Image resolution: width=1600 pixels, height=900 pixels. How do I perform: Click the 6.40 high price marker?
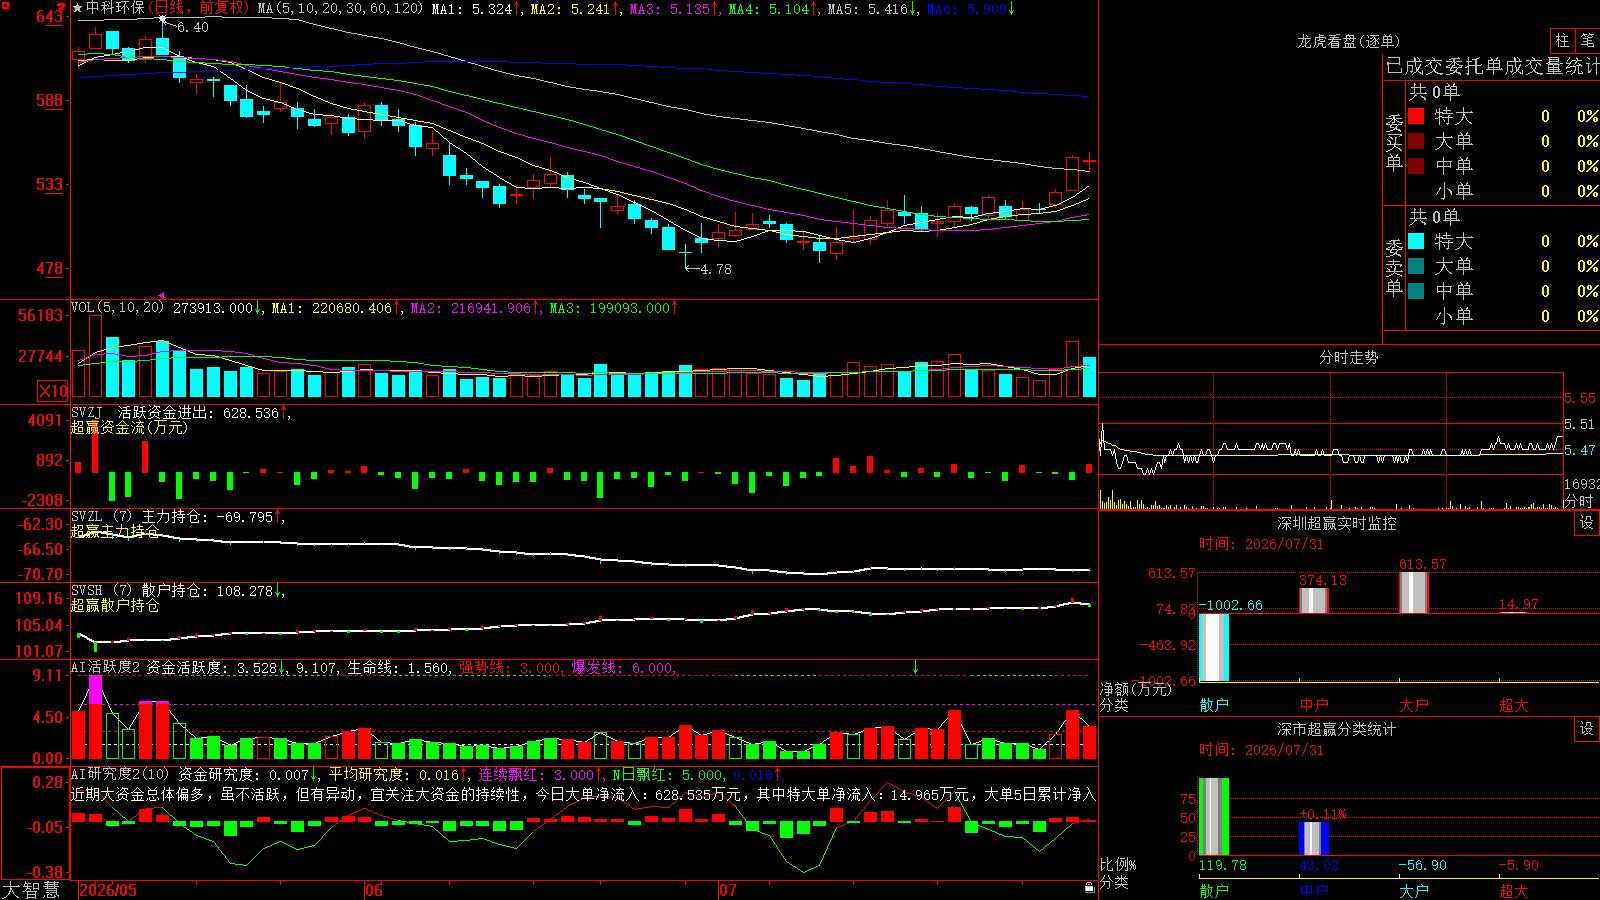click(x=193, y=27)
